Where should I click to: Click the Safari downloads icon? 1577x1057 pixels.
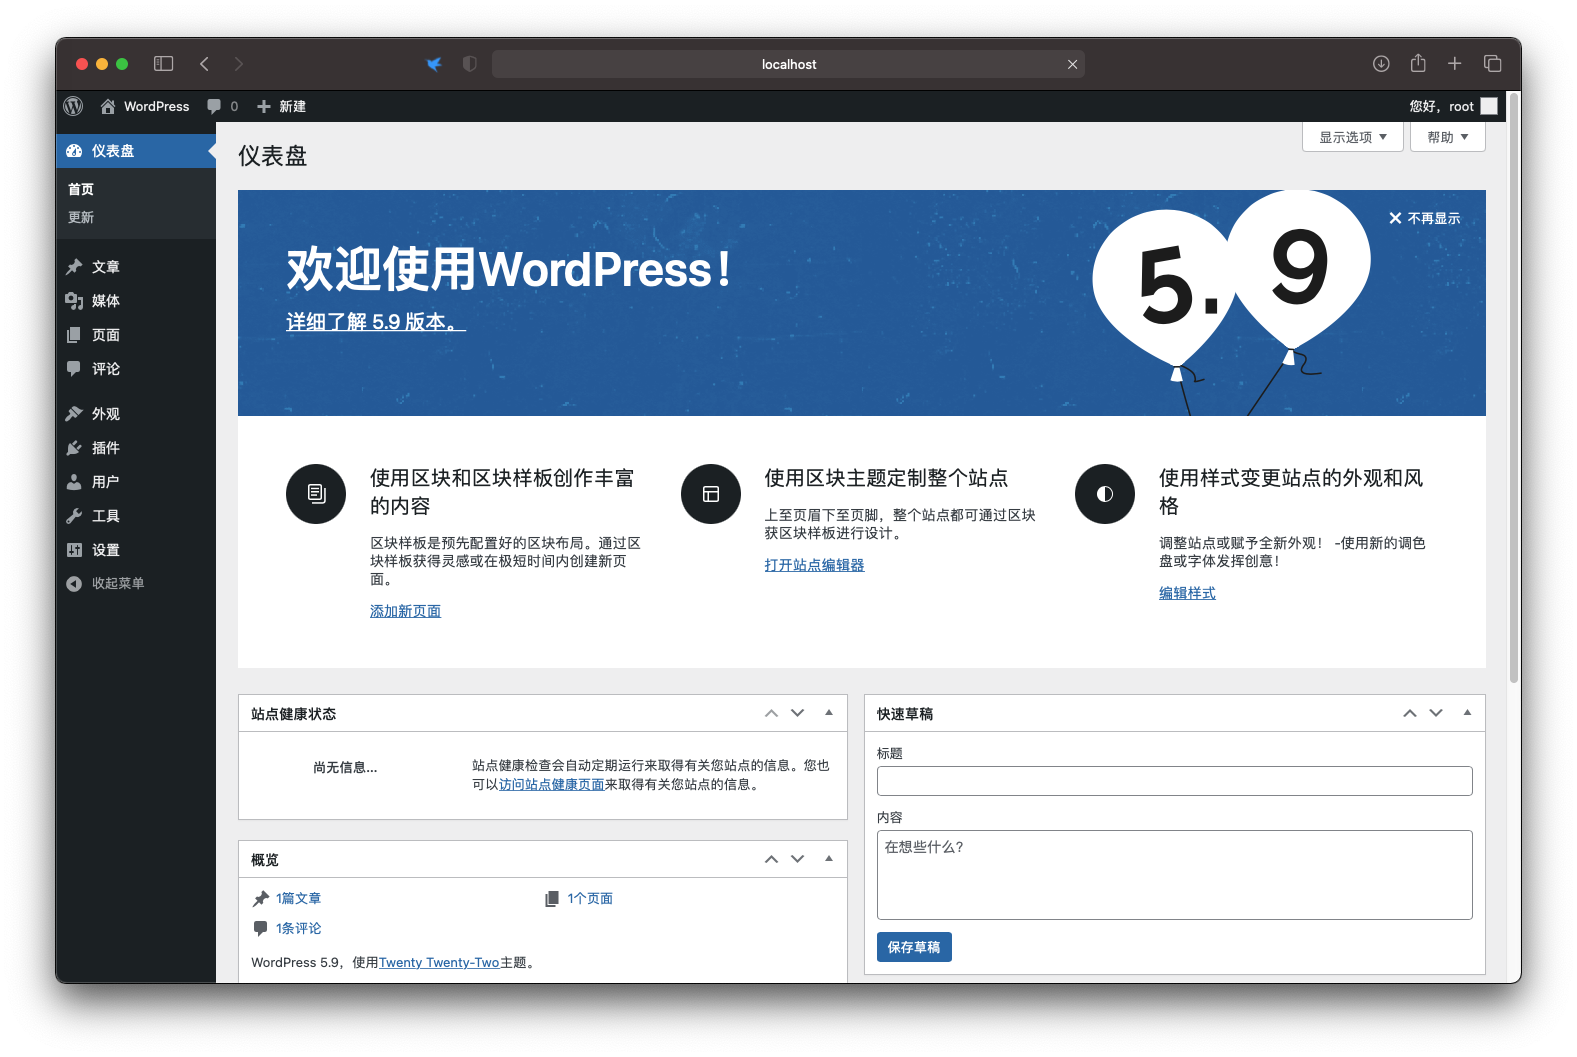pyautogui.click(x=1381, y=64)
